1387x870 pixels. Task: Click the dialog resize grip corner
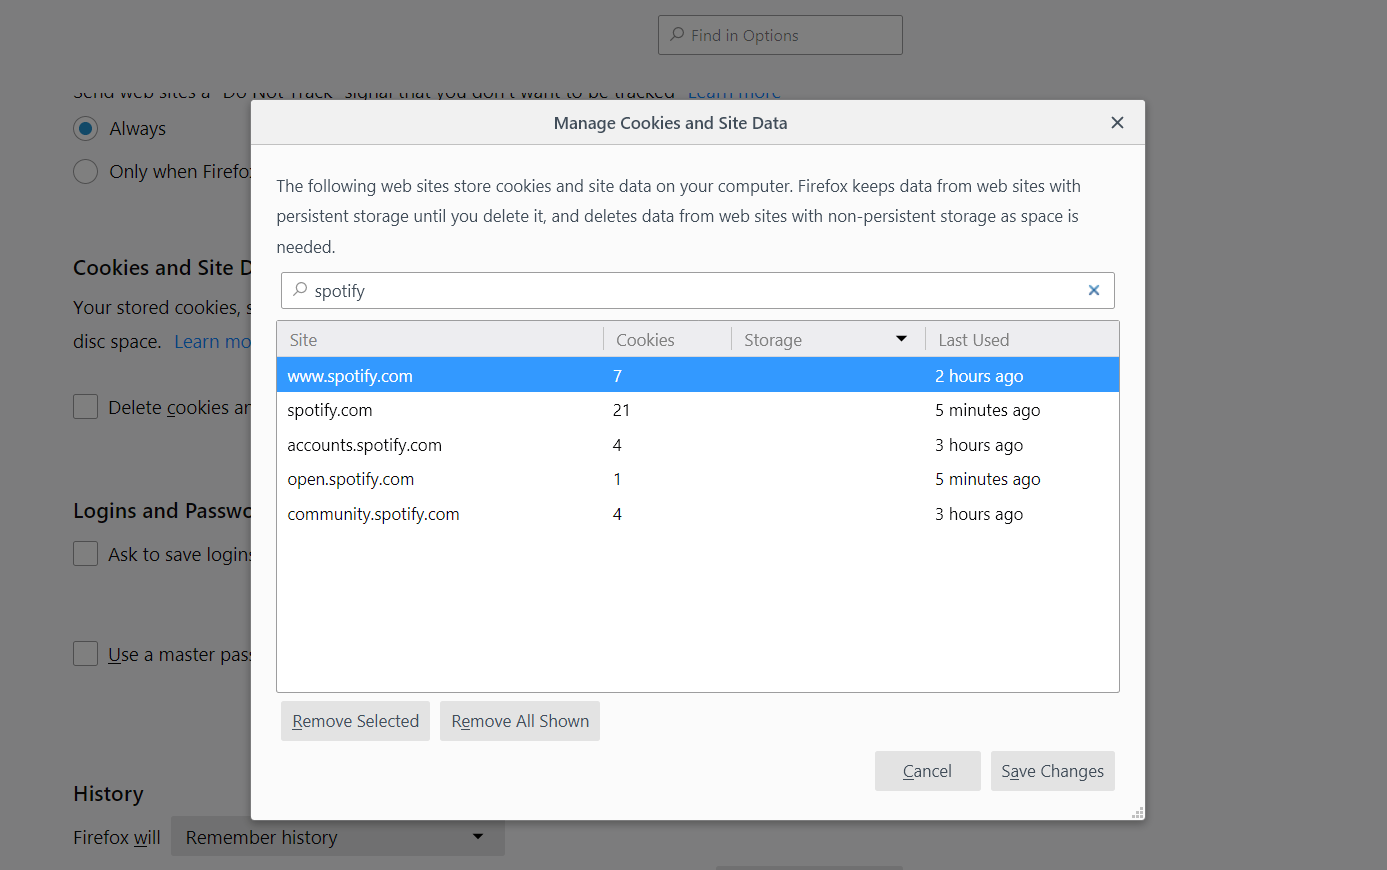[x=1137, y=812]
